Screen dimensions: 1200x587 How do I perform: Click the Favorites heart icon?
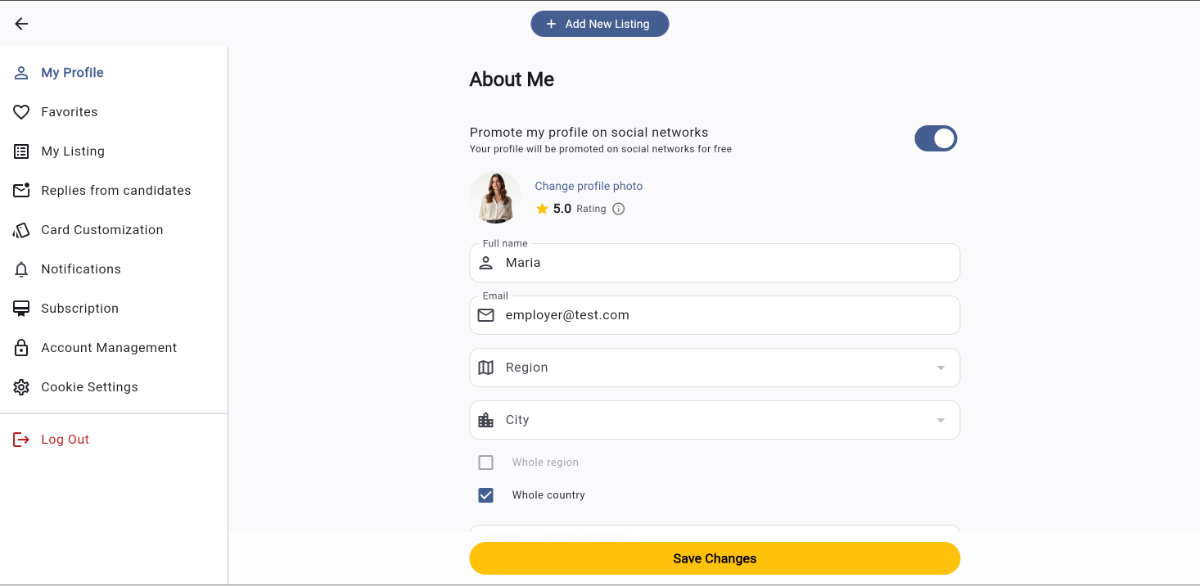21,112
